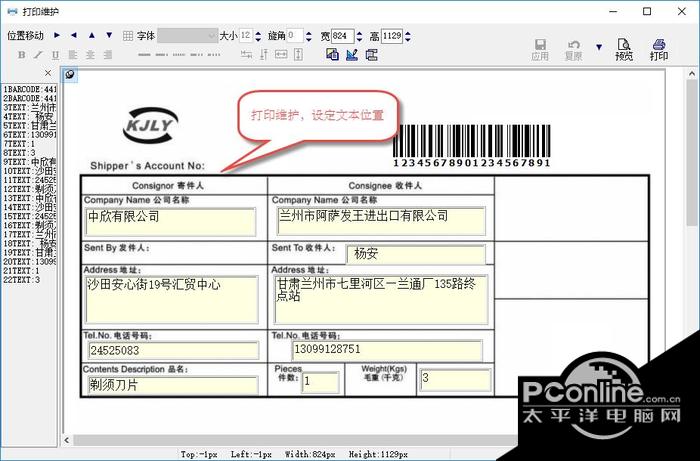Viewport: 700px width, 461px height.
Task: Click the icon at canvas top-left corner
Action: point(70,75)
